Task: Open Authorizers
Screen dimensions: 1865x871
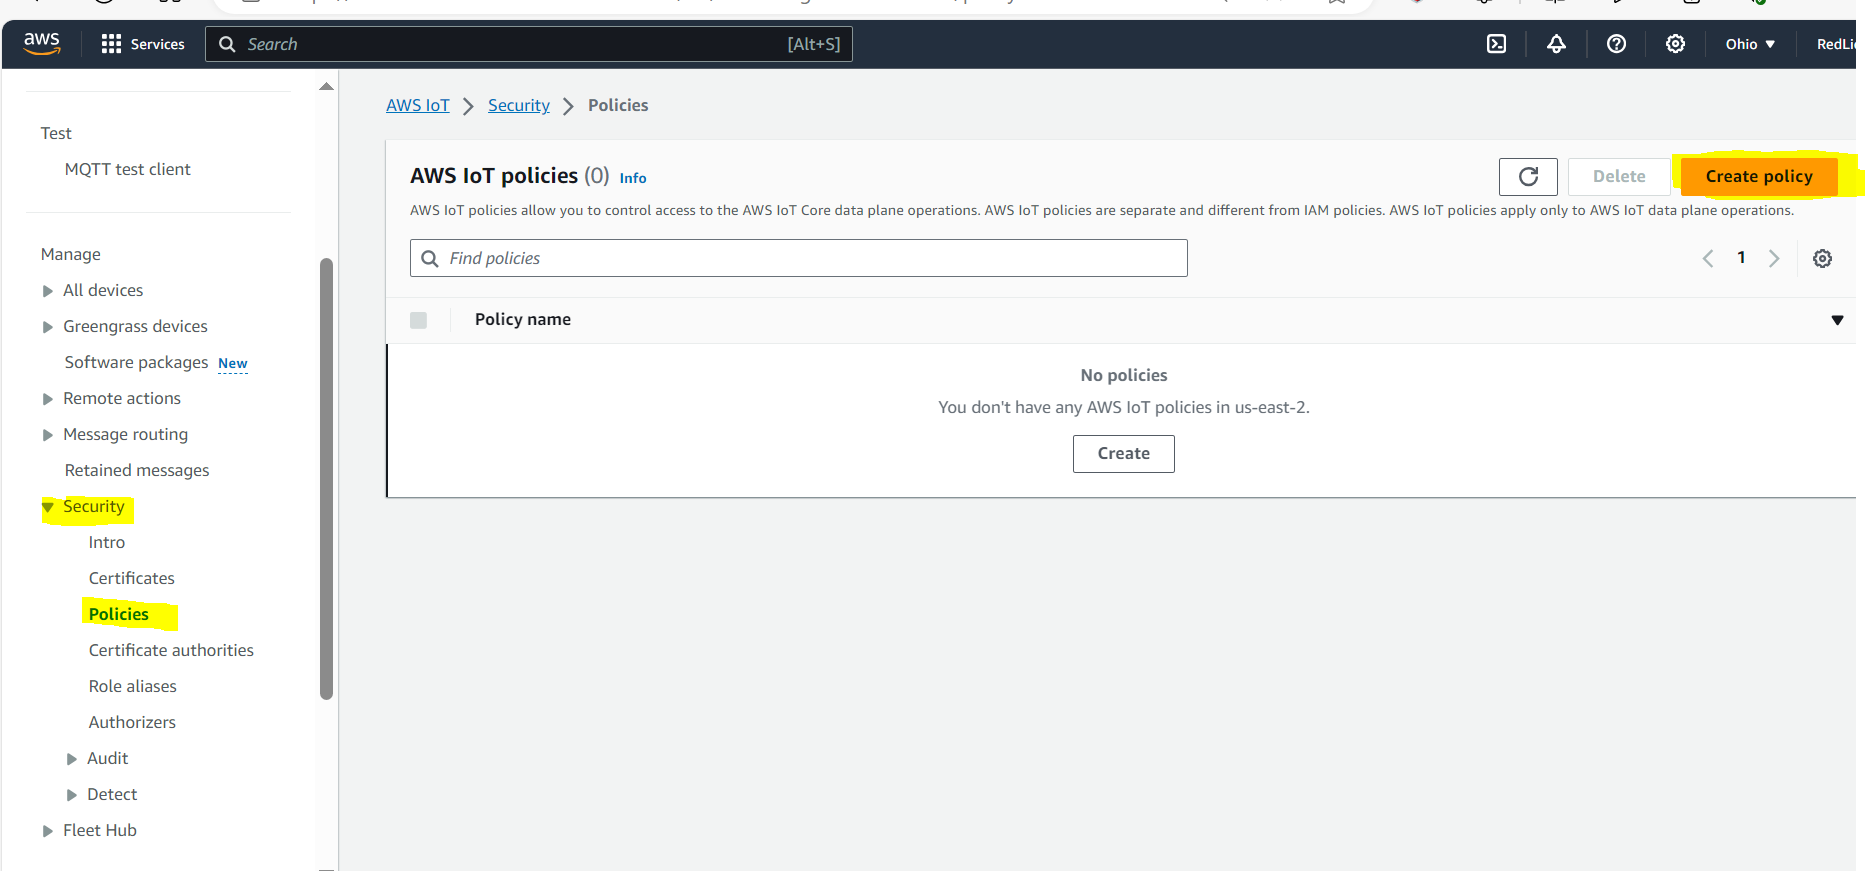Action: point(132,722)
